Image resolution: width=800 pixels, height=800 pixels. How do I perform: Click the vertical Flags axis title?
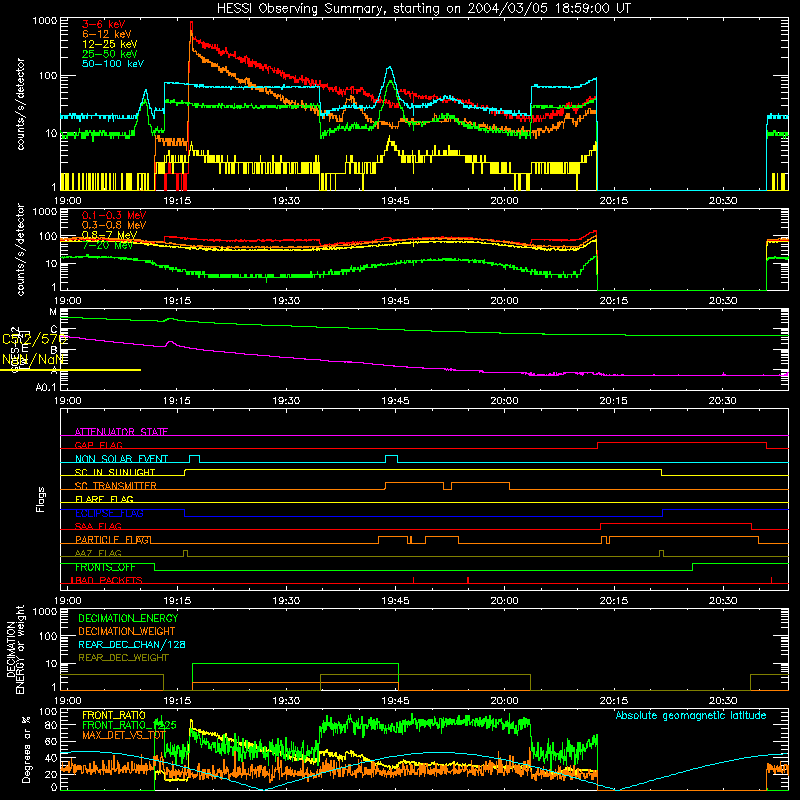point(41,499)
